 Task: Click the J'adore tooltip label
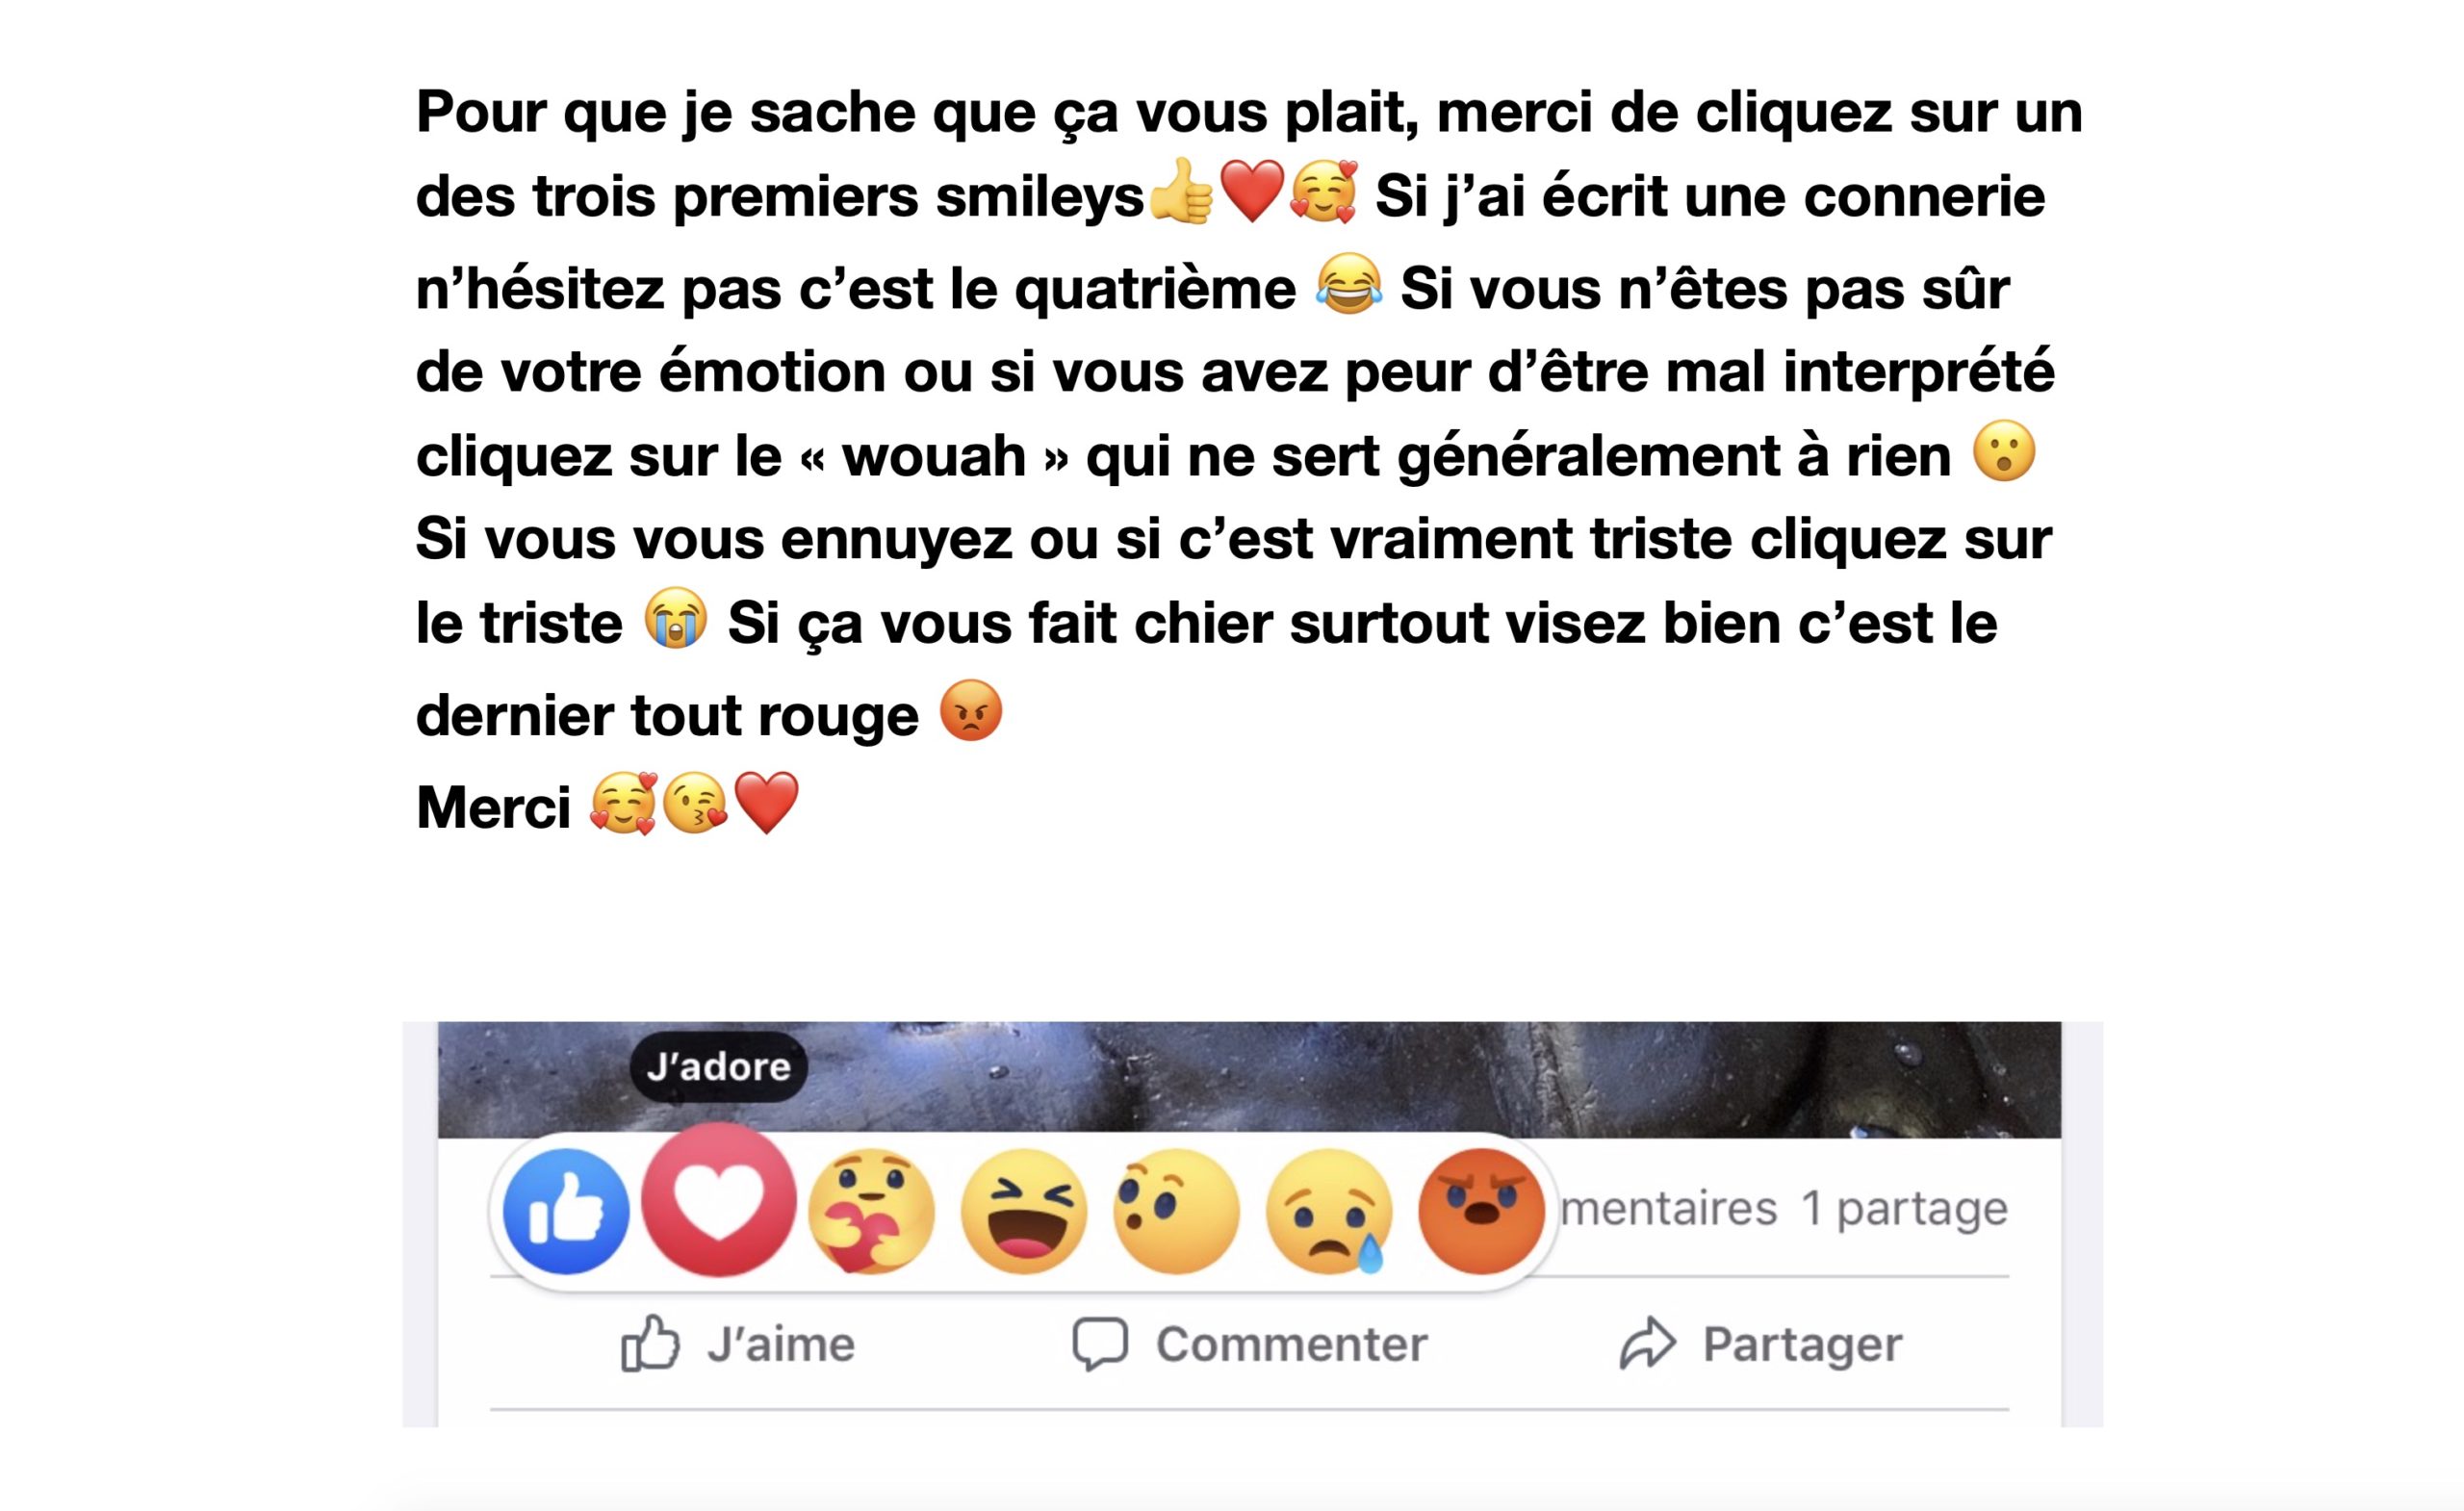[x=719, y=1067]
